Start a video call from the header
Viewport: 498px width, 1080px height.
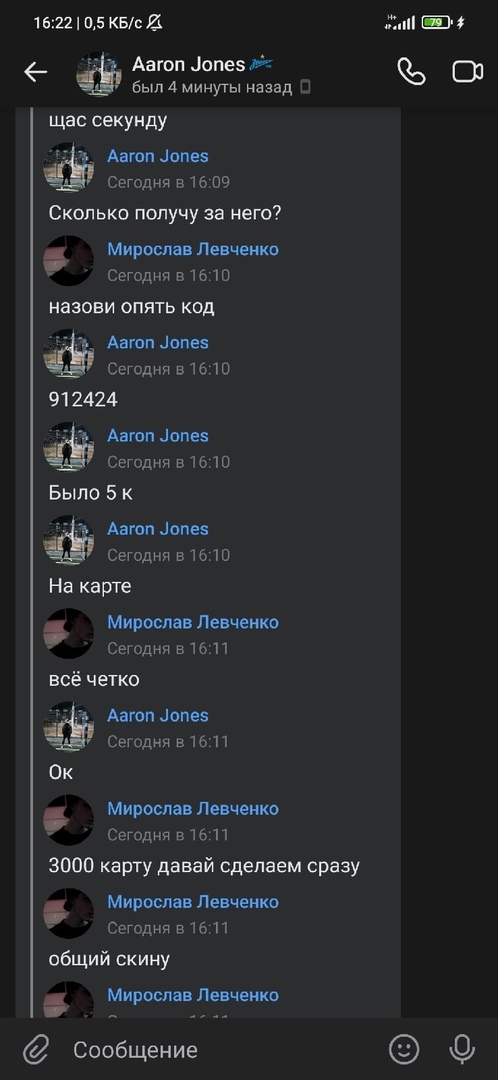pos(468,72)
